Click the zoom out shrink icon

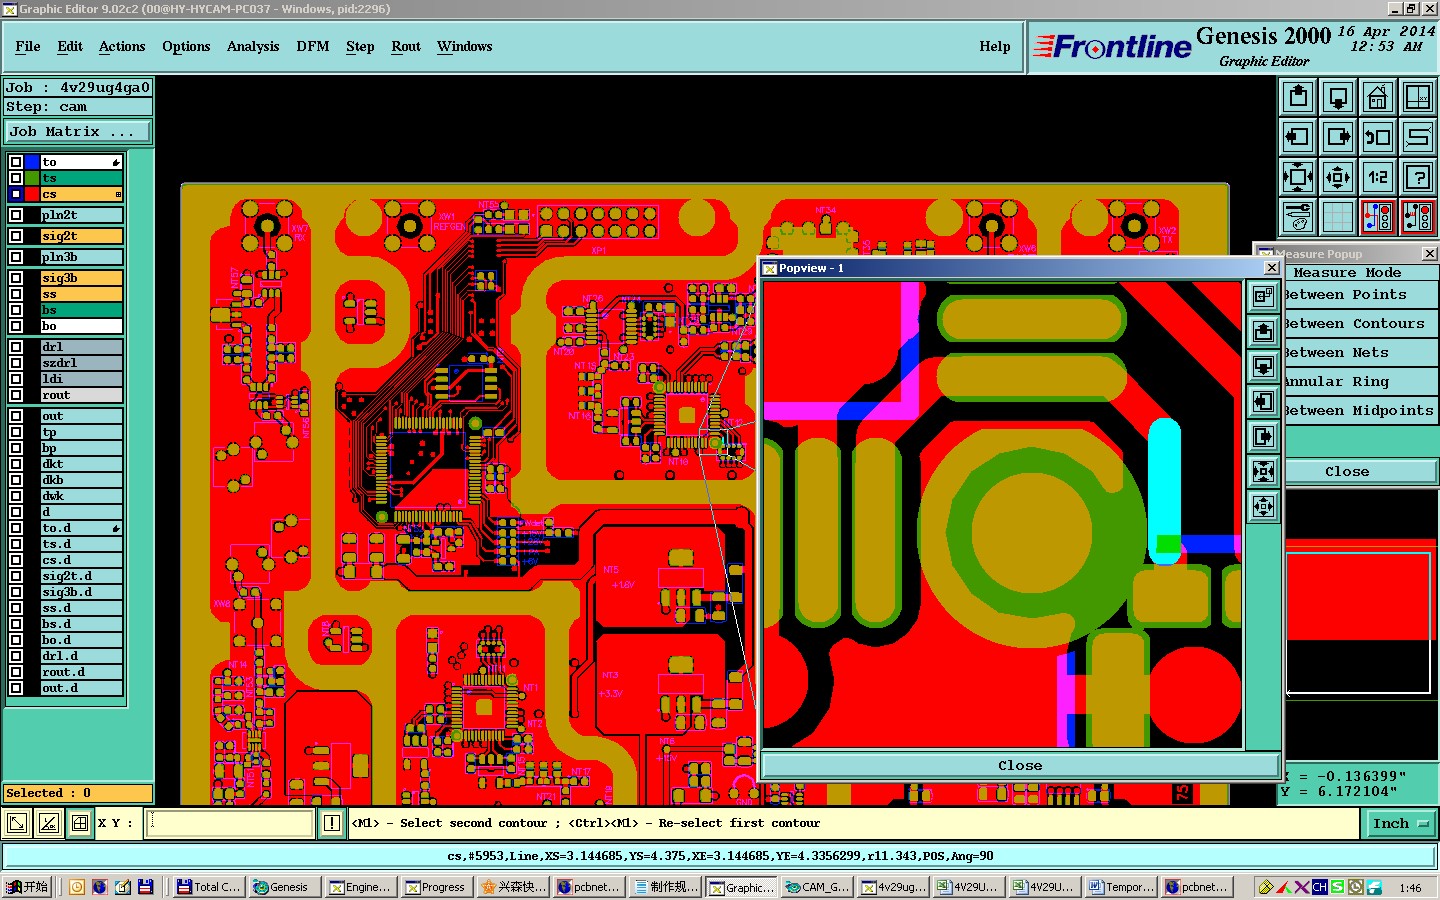(x=1338, y=177)
